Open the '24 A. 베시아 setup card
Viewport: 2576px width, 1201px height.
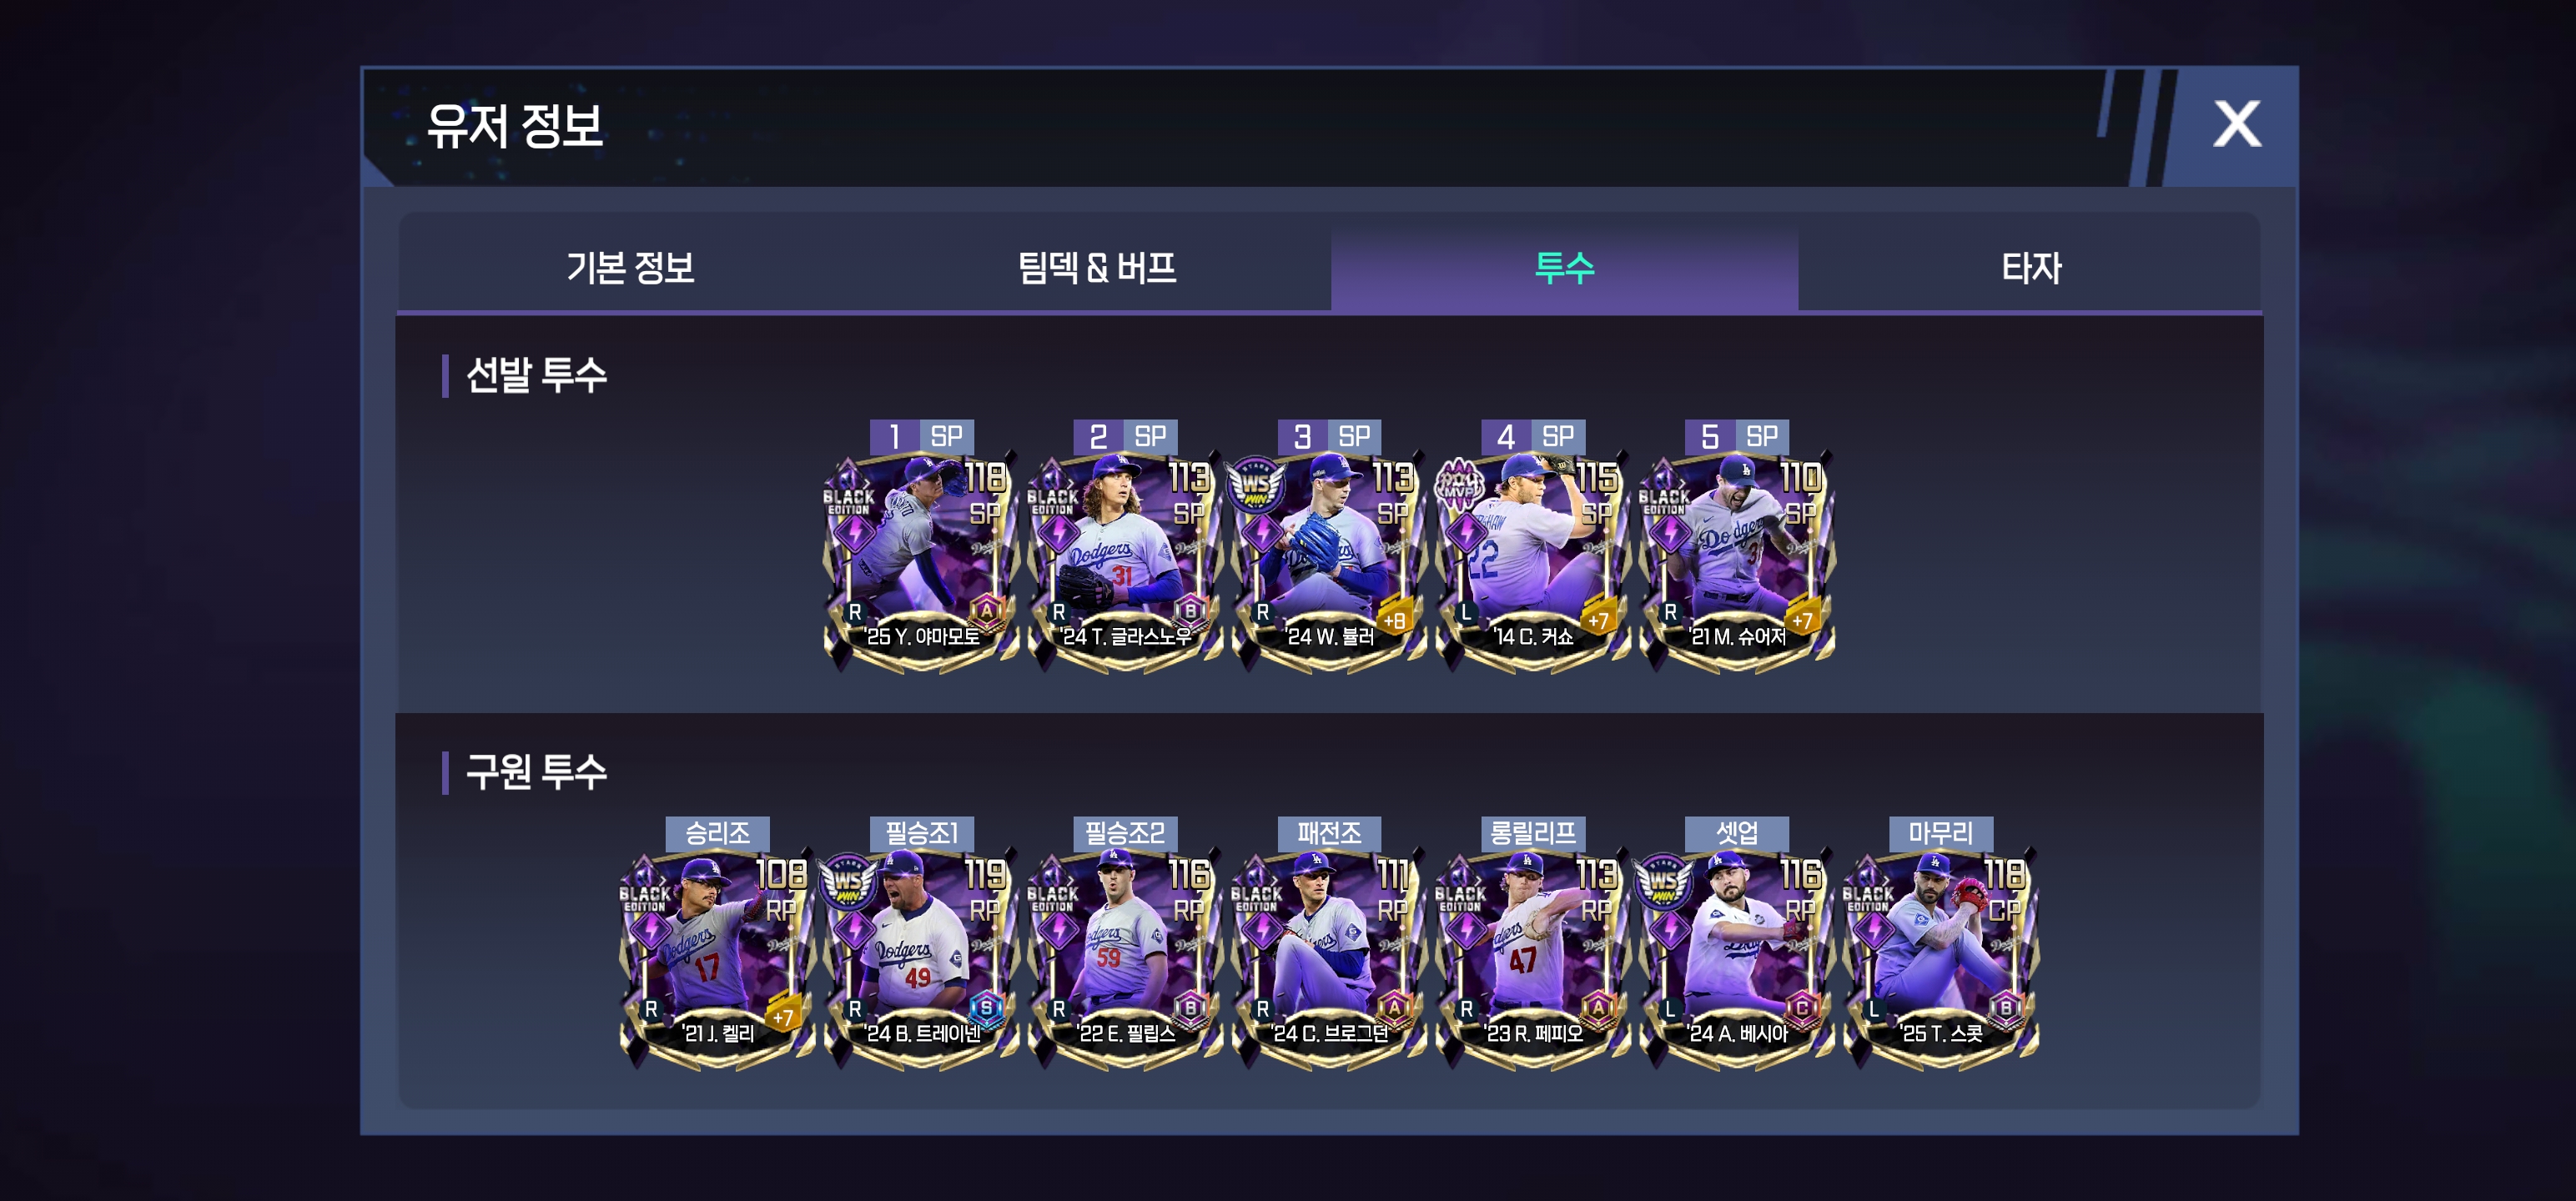pos(1737,958)
